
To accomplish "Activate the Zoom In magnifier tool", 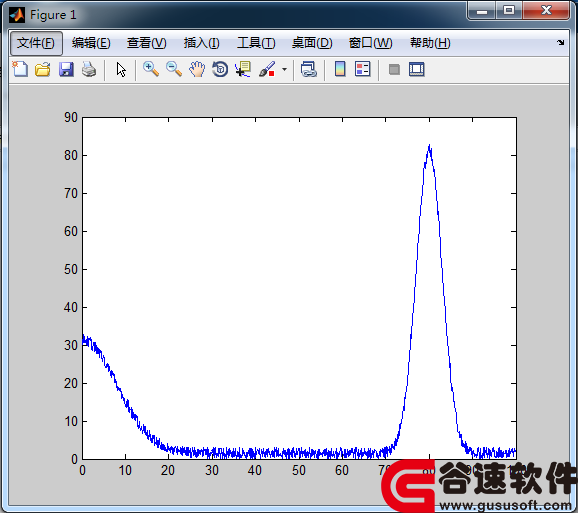I will click(151, 69).
